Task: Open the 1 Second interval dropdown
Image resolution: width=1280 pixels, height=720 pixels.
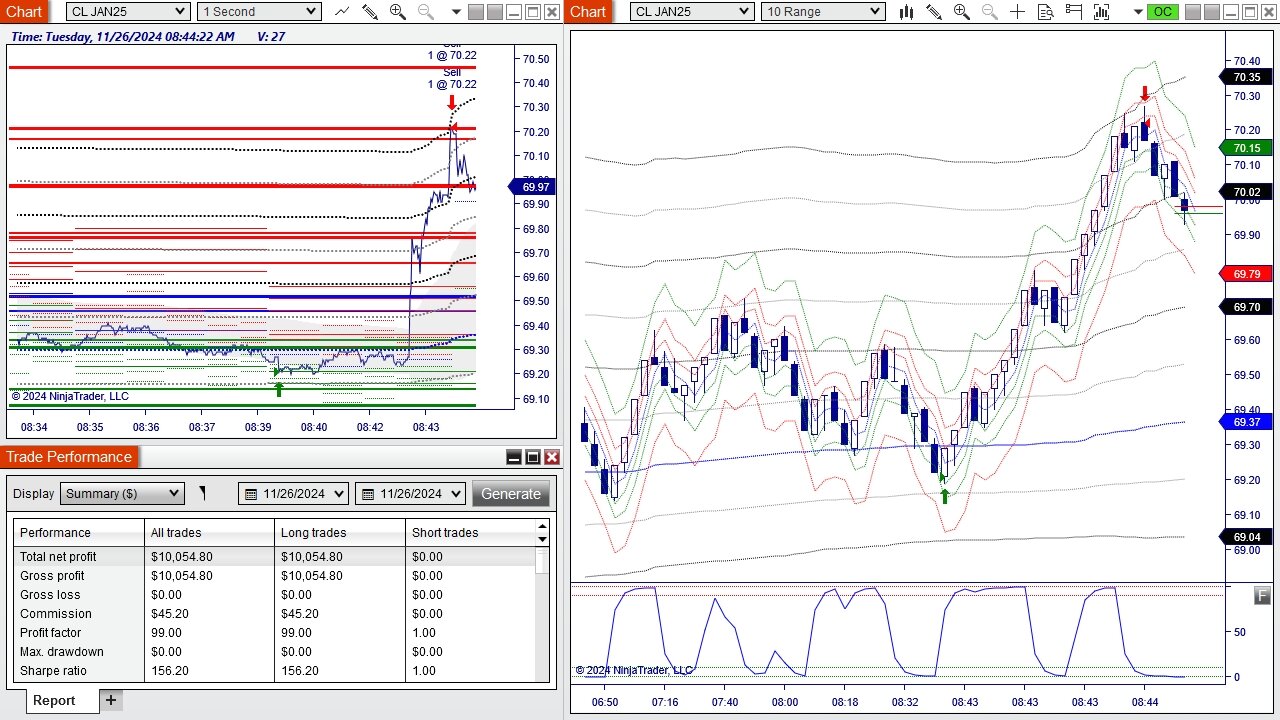Action: tap(259, 11)
